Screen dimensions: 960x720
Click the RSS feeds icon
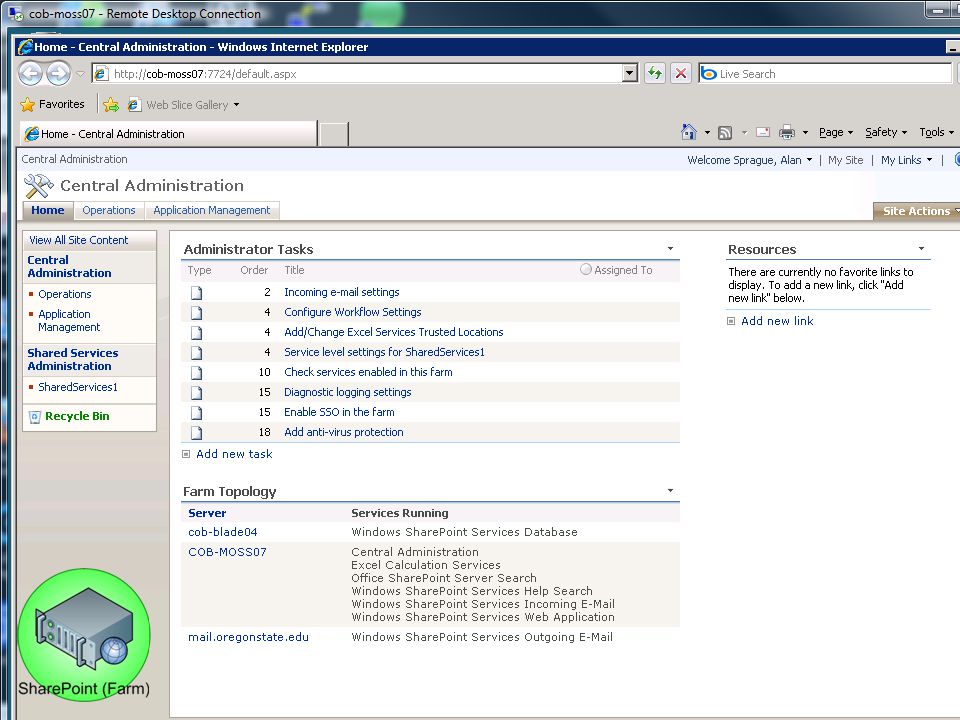725,132
